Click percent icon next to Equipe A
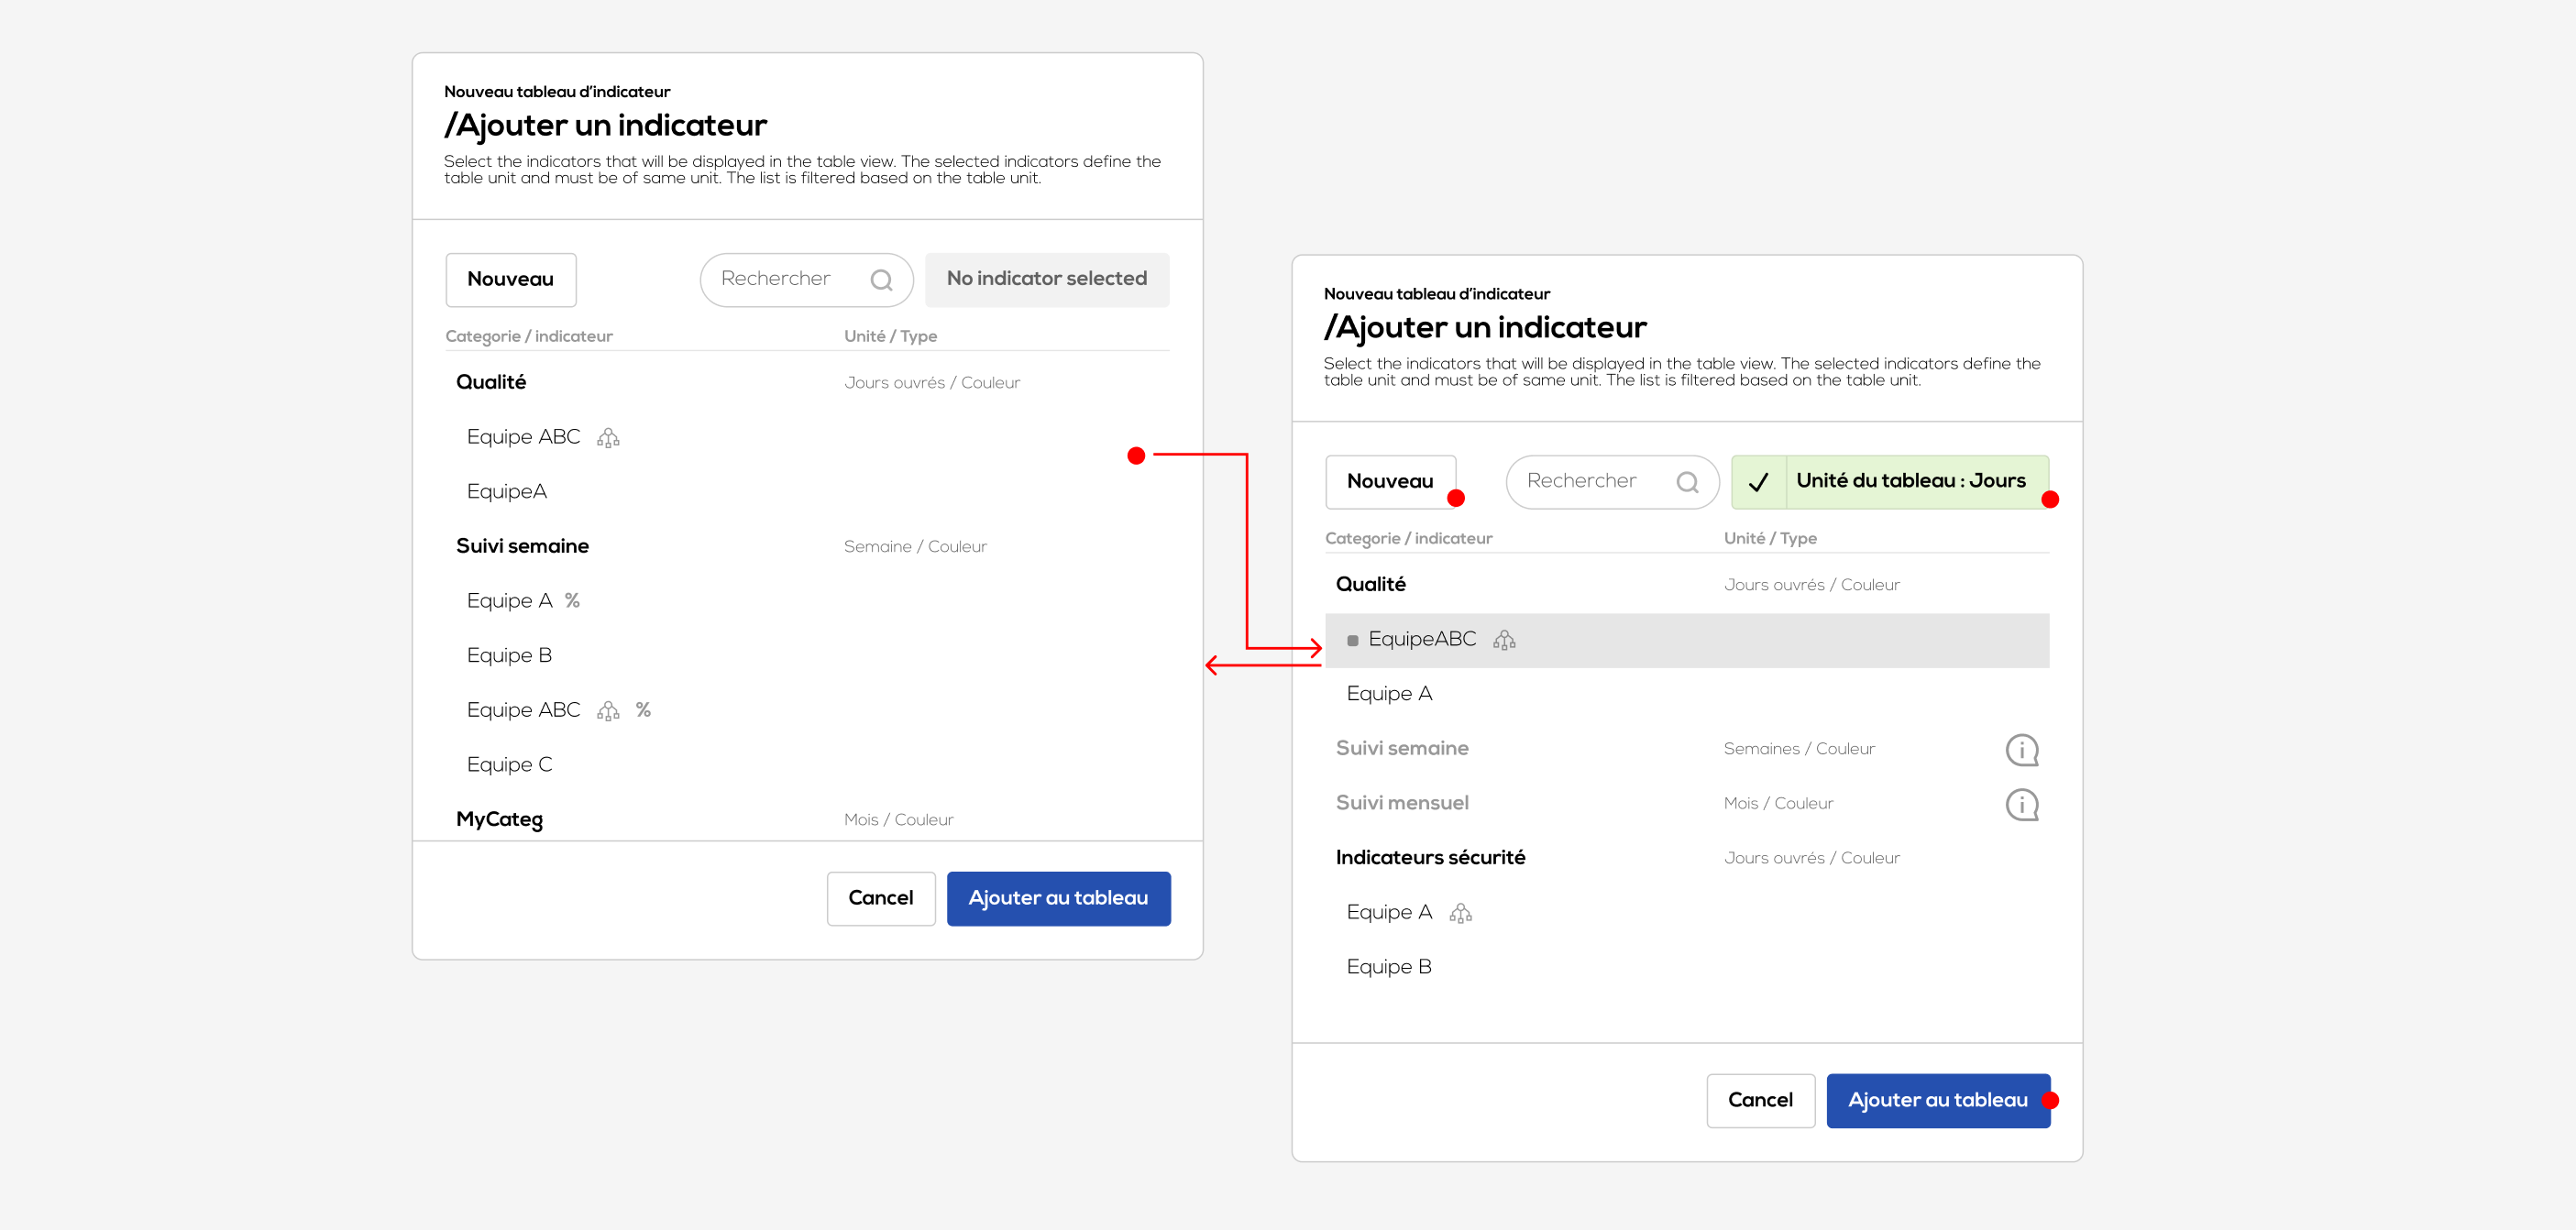 tap(572, 600)
